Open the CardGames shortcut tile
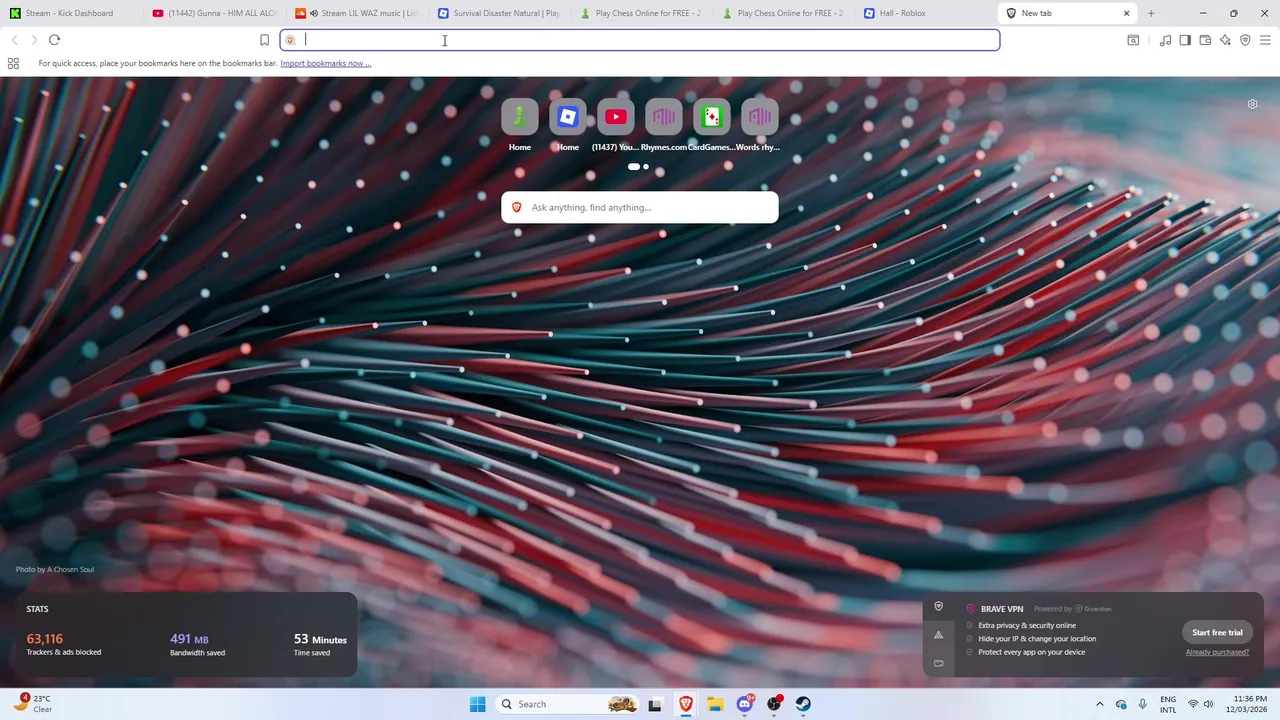 click(712, 117)
